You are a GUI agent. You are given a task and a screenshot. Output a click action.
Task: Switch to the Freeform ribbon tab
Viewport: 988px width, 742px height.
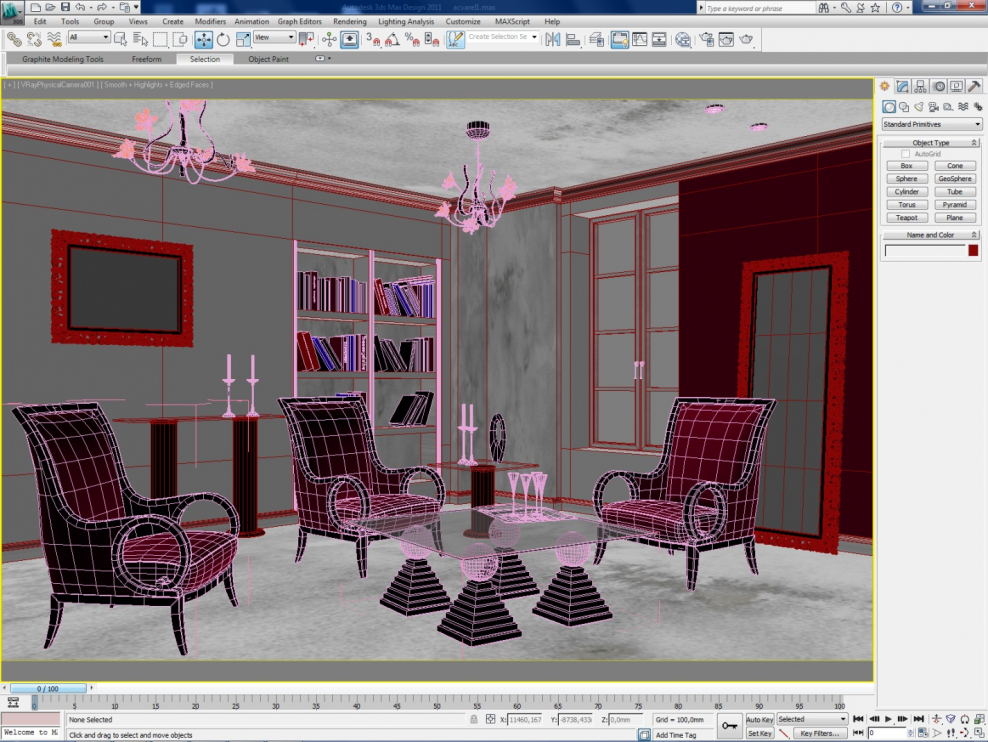tap(146, 59)
